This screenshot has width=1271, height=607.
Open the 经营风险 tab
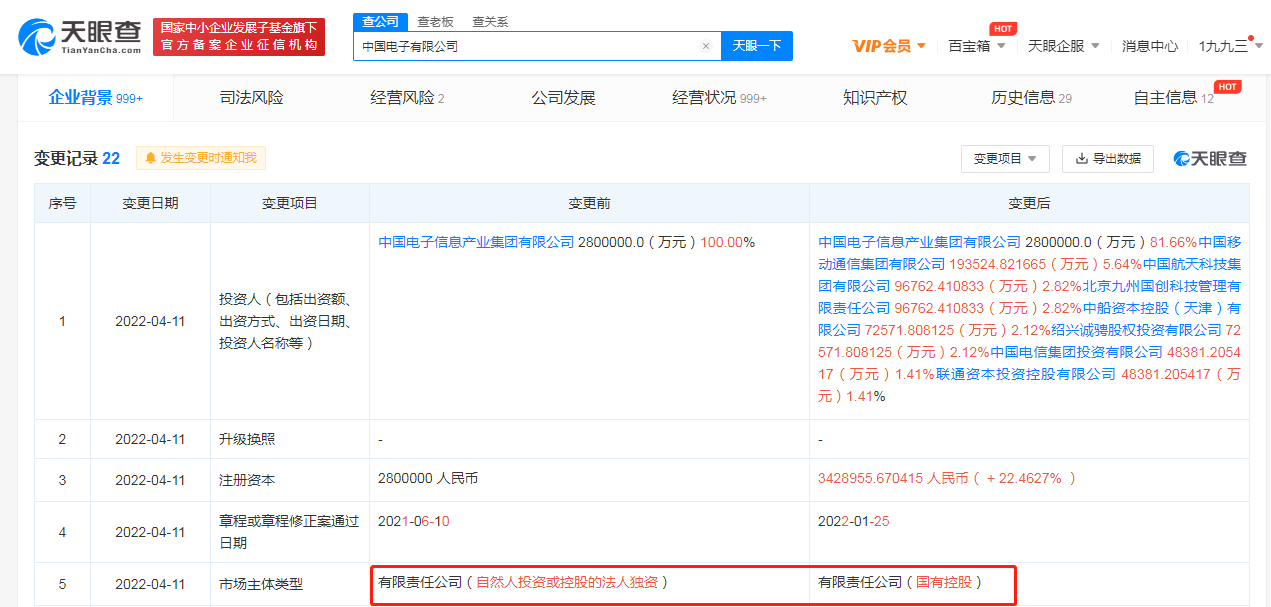407,98
